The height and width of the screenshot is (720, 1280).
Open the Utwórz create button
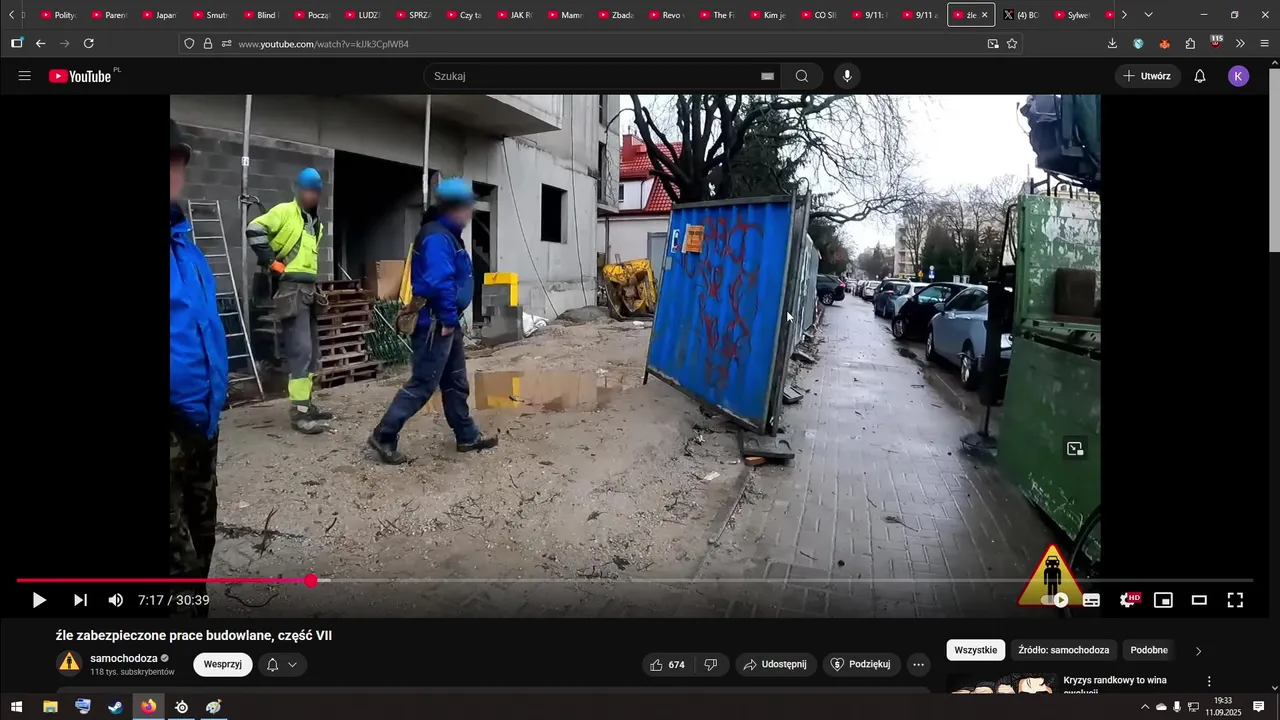click(1147, 76)
